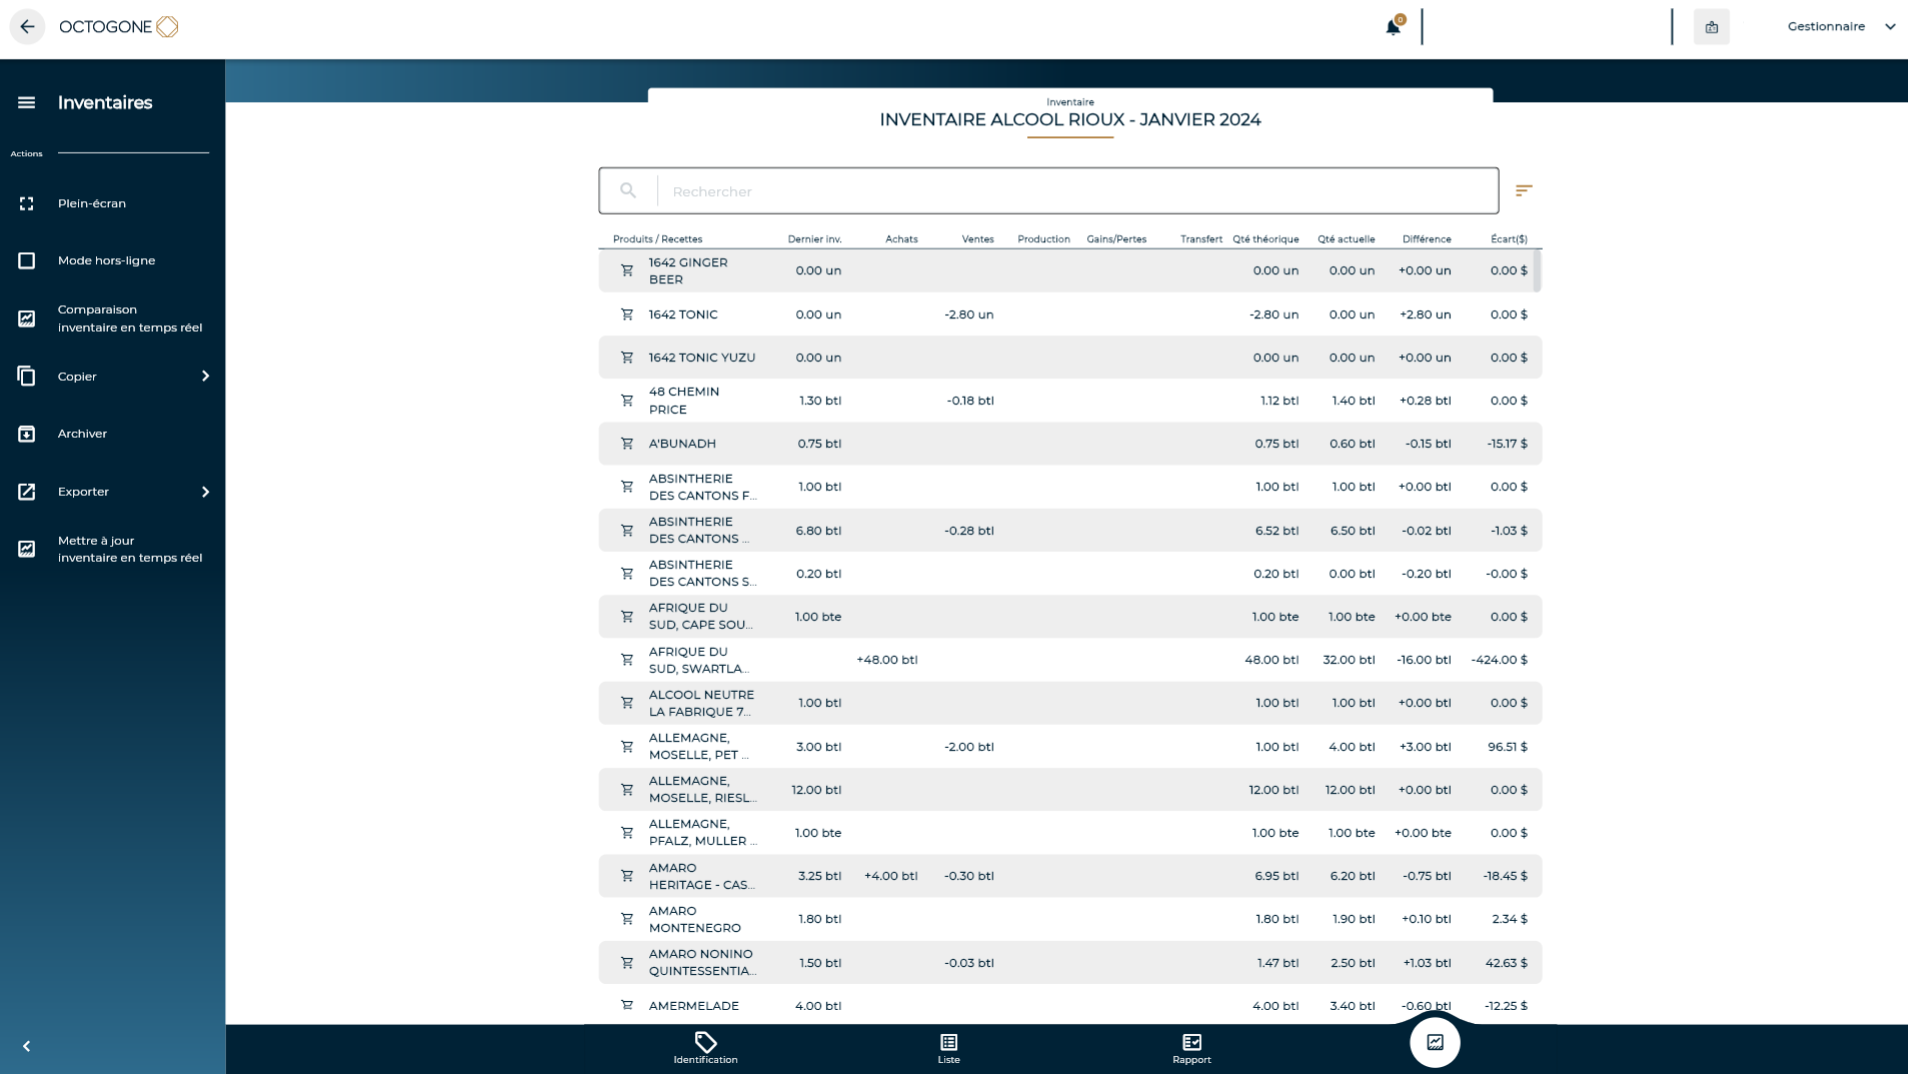Viewport: 1908px width, 1074px height.
Task: Click the OCTOGONE logo
Action: (118, 27)
